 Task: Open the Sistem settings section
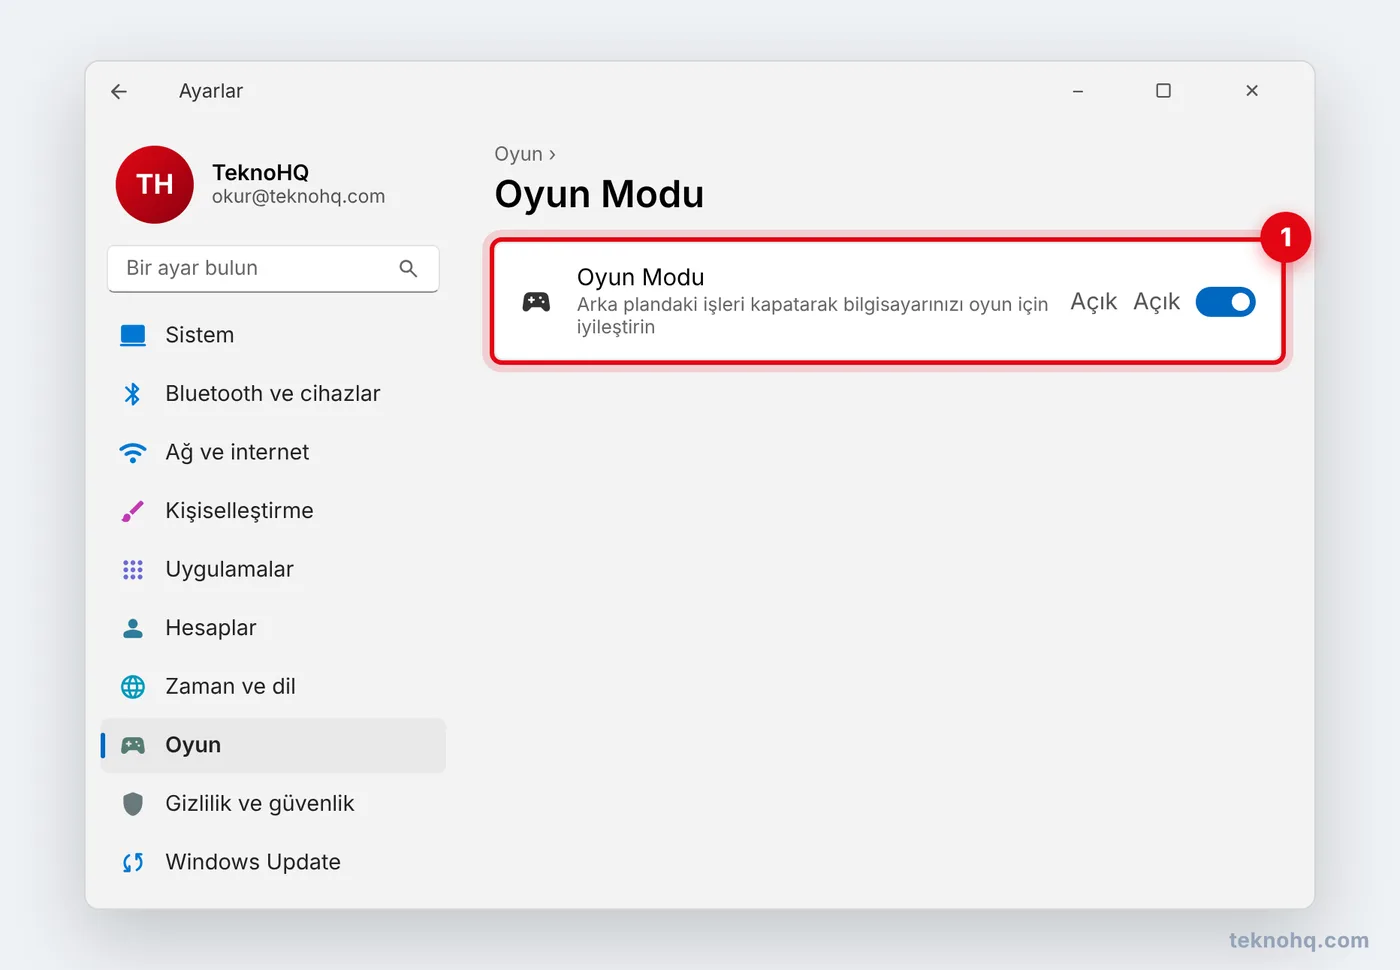coord(273,335)
